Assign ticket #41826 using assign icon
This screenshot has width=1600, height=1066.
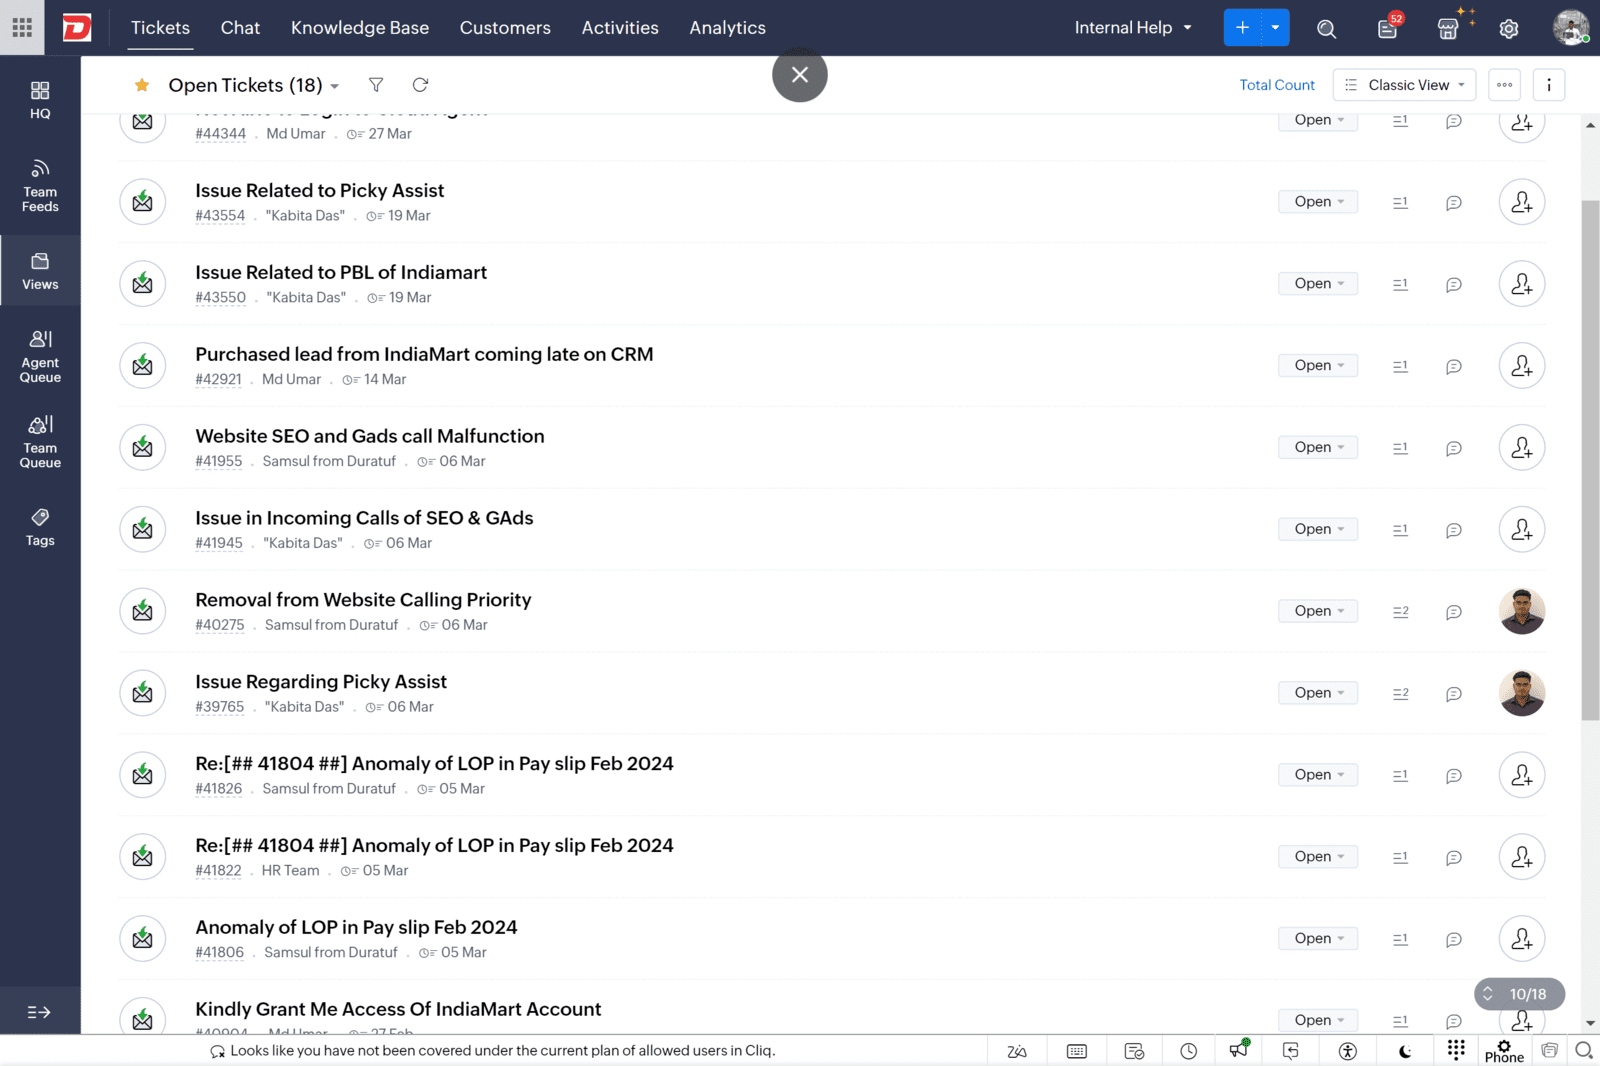1522,775
